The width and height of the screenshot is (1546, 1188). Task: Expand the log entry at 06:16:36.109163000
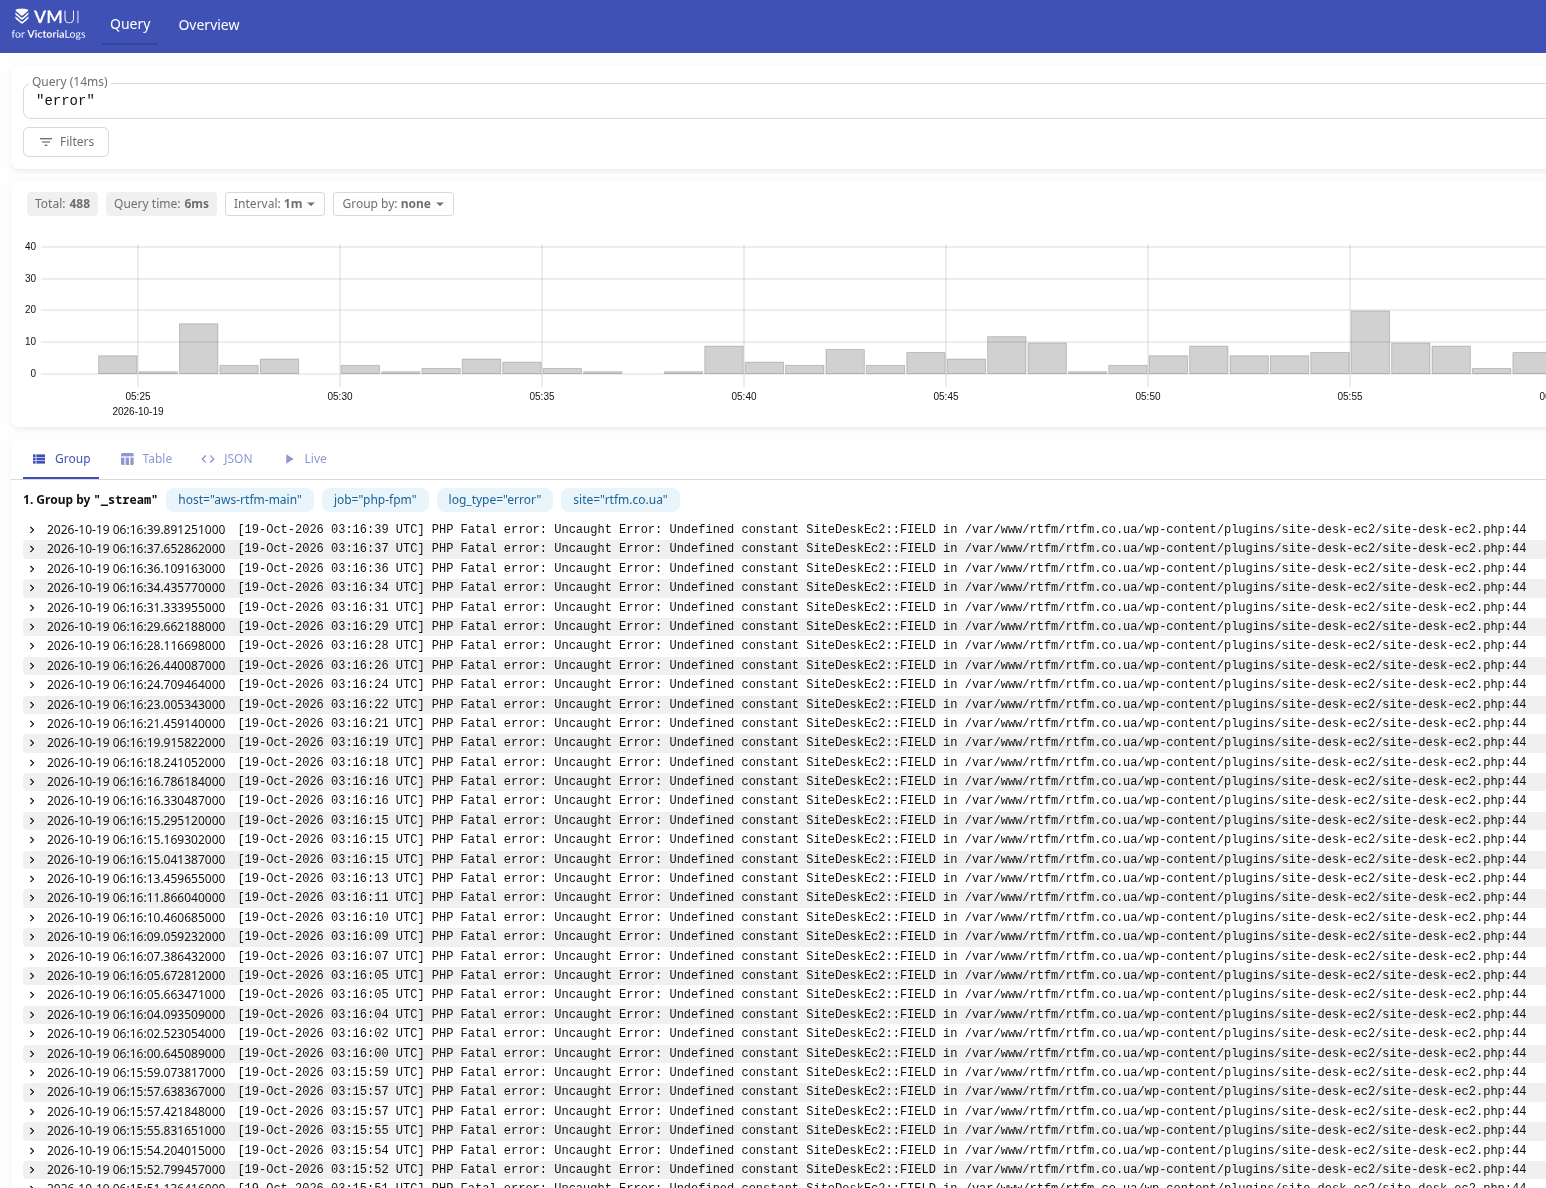(32, 569)
